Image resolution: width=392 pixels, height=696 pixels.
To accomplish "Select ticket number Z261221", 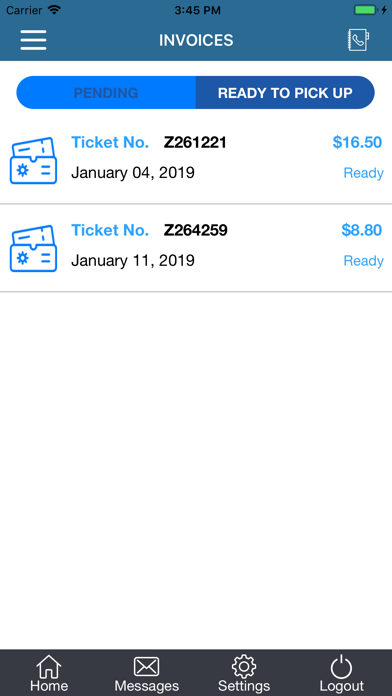I will (195, 142).
